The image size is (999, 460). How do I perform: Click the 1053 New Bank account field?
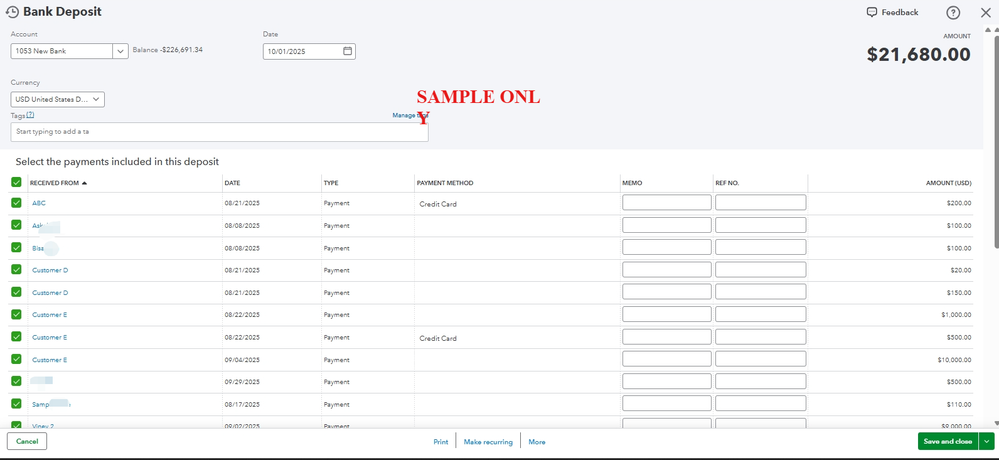pos(62,51)
